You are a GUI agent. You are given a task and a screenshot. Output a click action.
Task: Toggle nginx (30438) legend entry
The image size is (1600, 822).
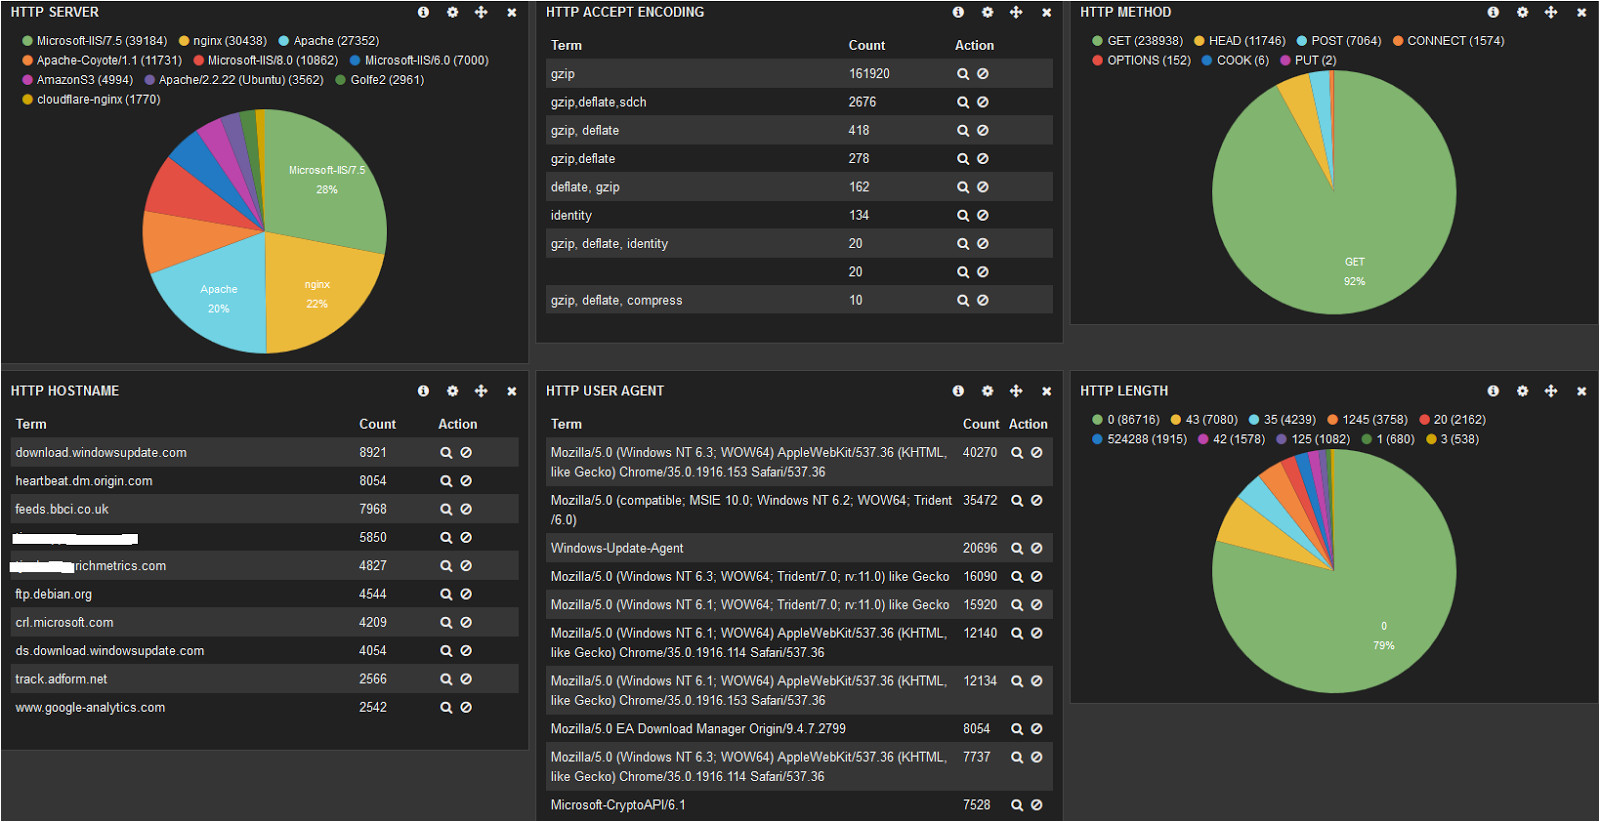pyautogui.click(x=223, y=41)
